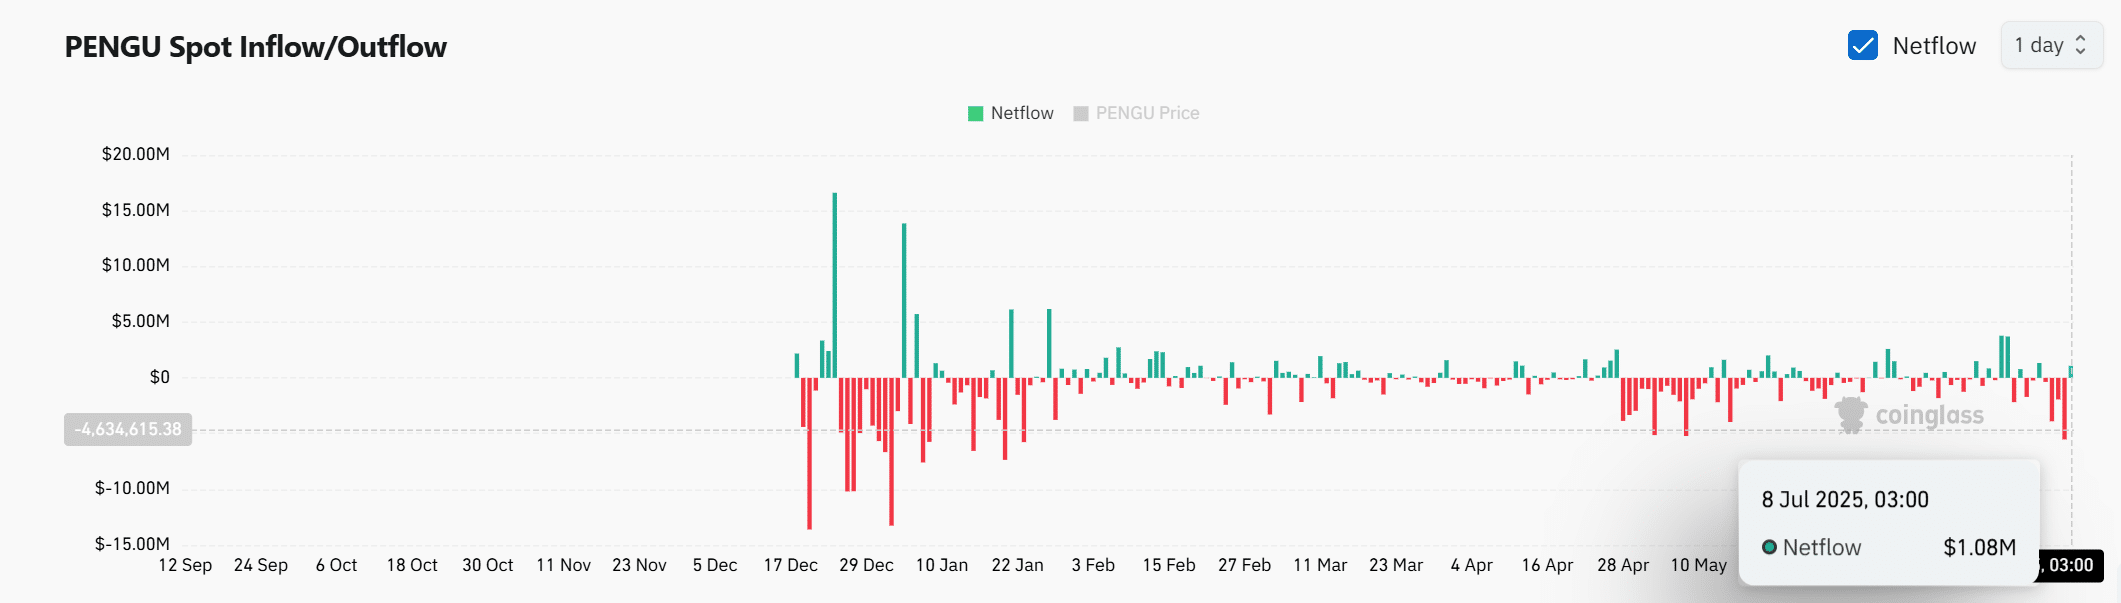
Task: Click the "10 May" x-axis date label
Action: (1698, 565)
